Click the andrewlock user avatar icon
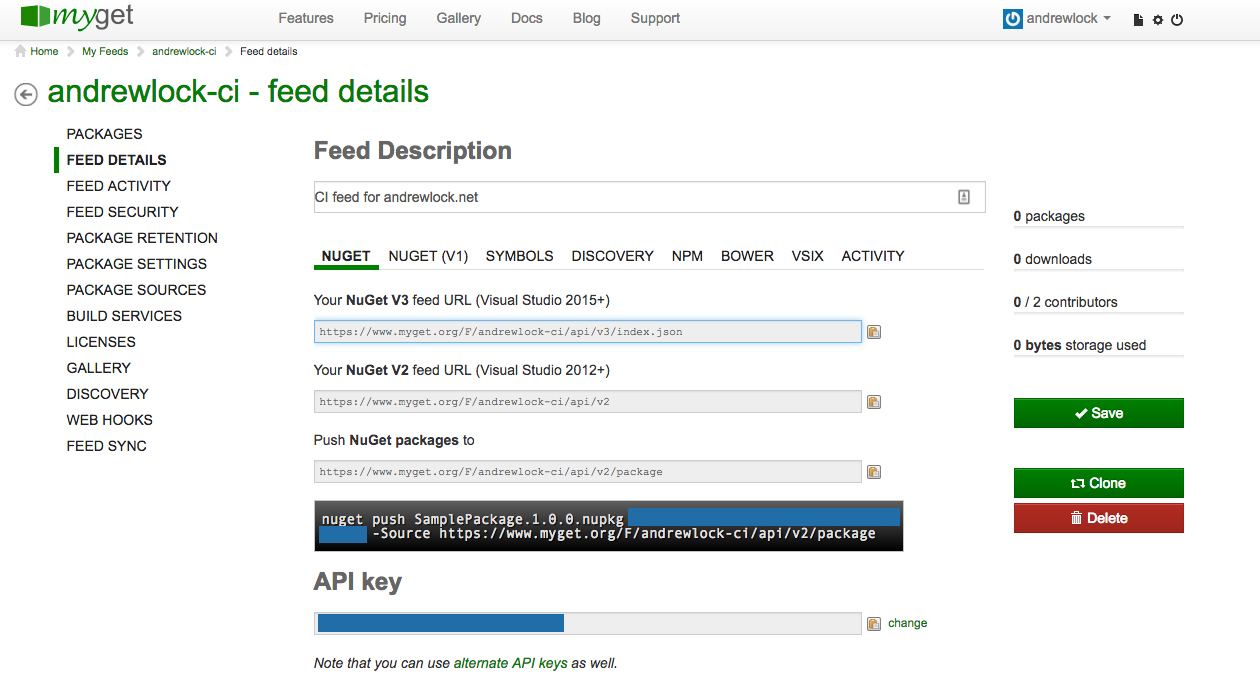The image size is (1260, 679). tap(1013, 19)
